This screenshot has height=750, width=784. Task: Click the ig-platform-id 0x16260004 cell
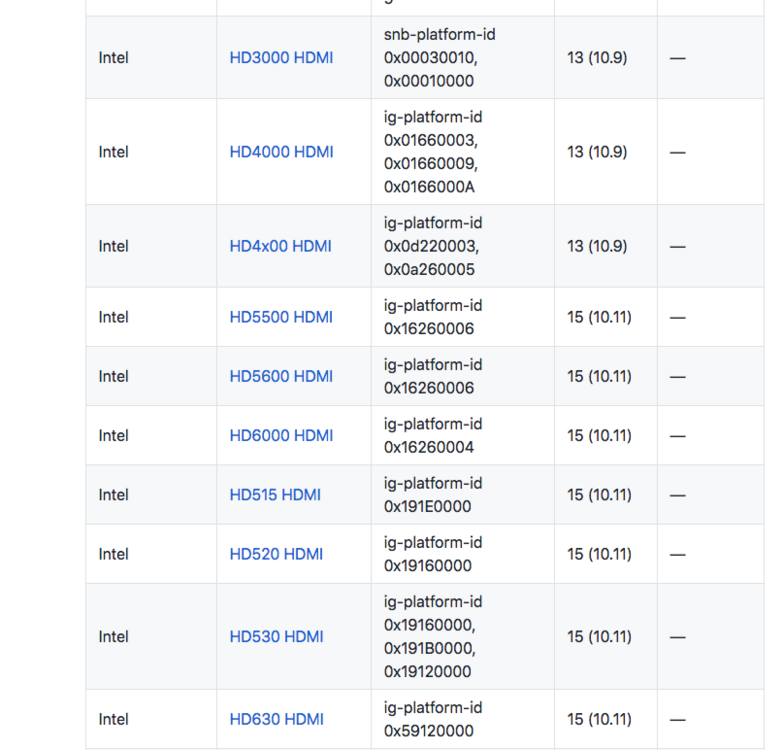pyautogui.click(x=433, y=435)
